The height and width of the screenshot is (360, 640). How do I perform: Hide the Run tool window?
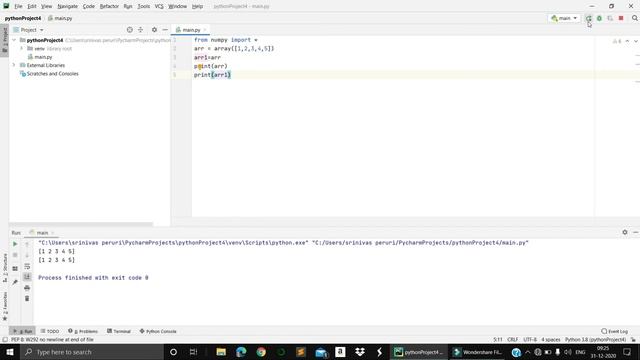click(x=636, y=232)
